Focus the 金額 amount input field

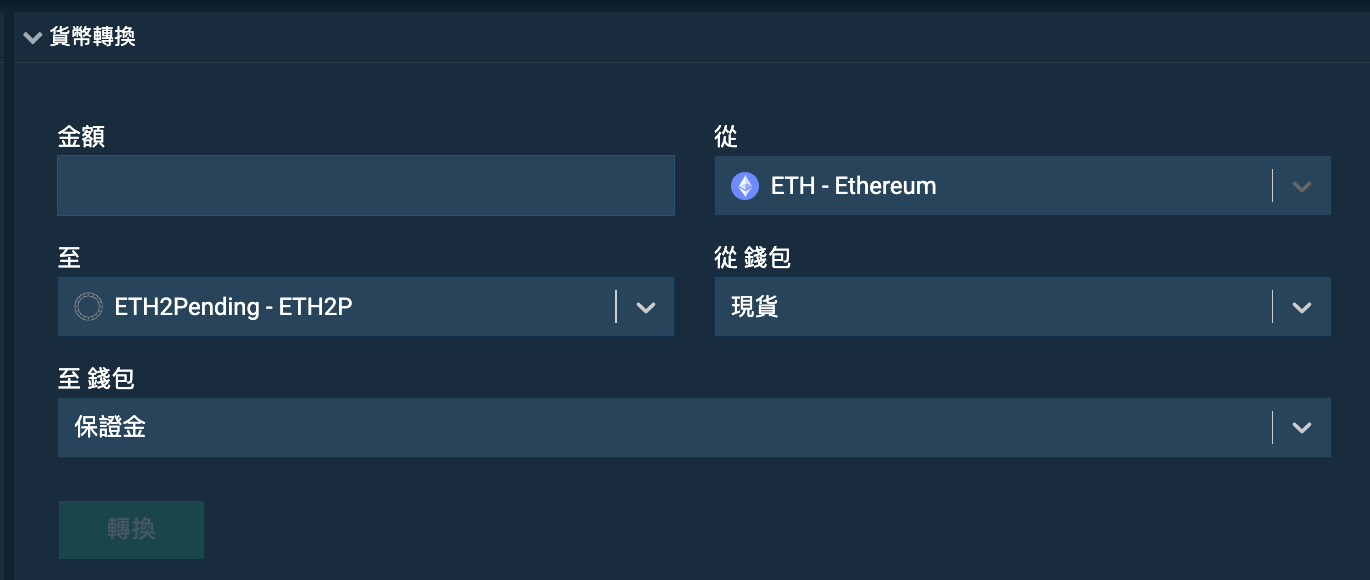tap(366, 185)
